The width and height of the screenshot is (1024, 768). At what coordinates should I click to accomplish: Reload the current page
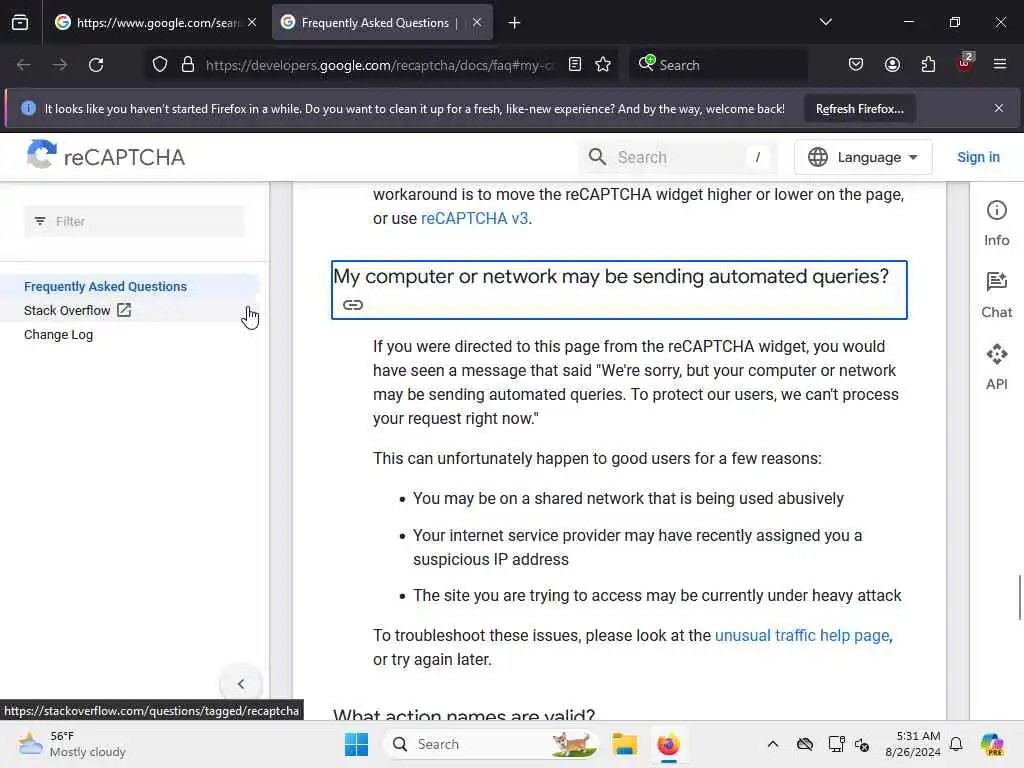(x=96, y=65)
